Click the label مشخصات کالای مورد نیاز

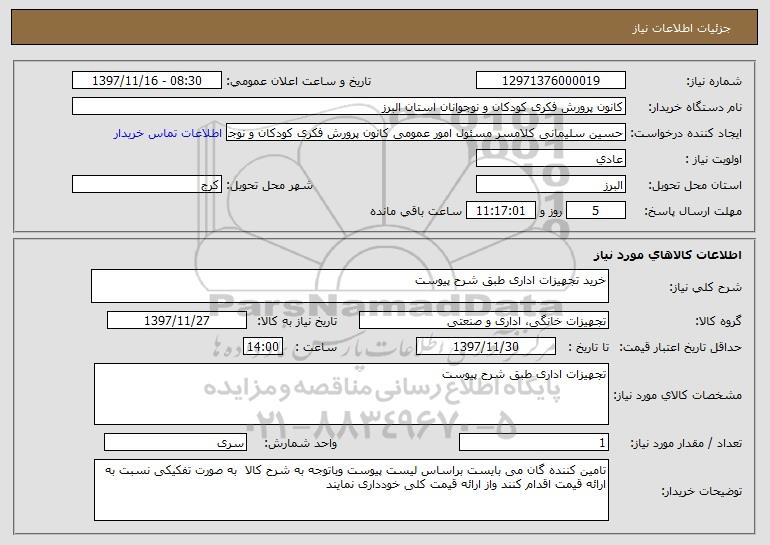click(x=678, y=395)
